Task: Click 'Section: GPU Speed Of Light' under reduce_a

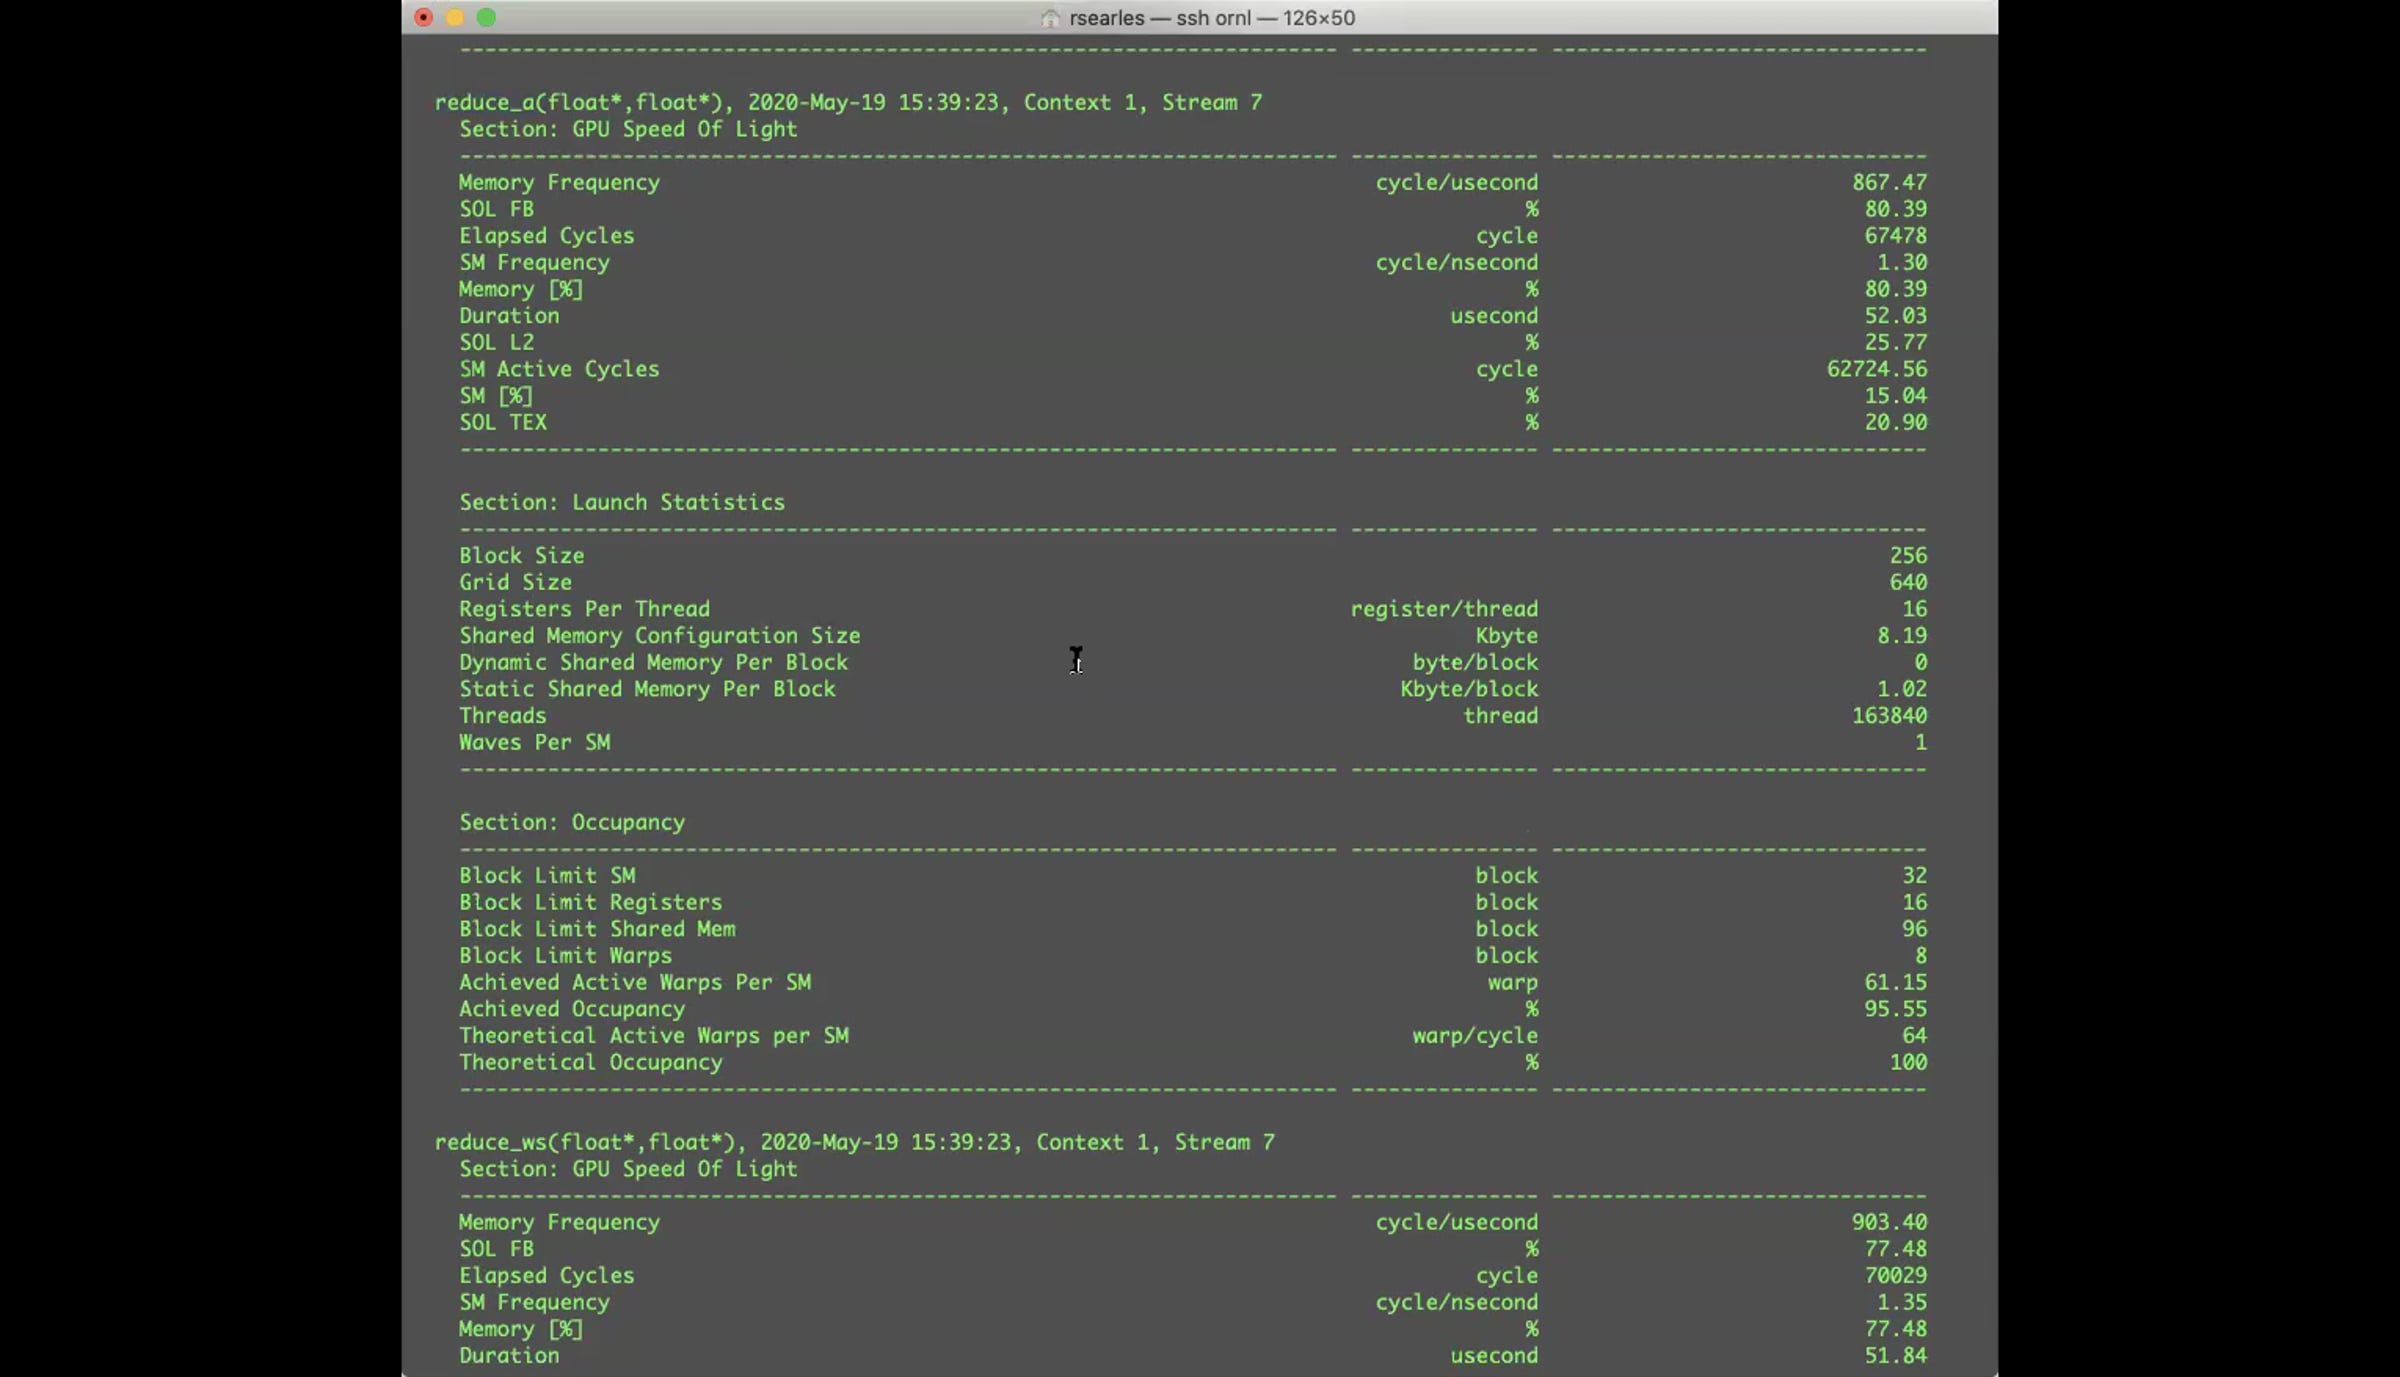Action: (628, 130)
